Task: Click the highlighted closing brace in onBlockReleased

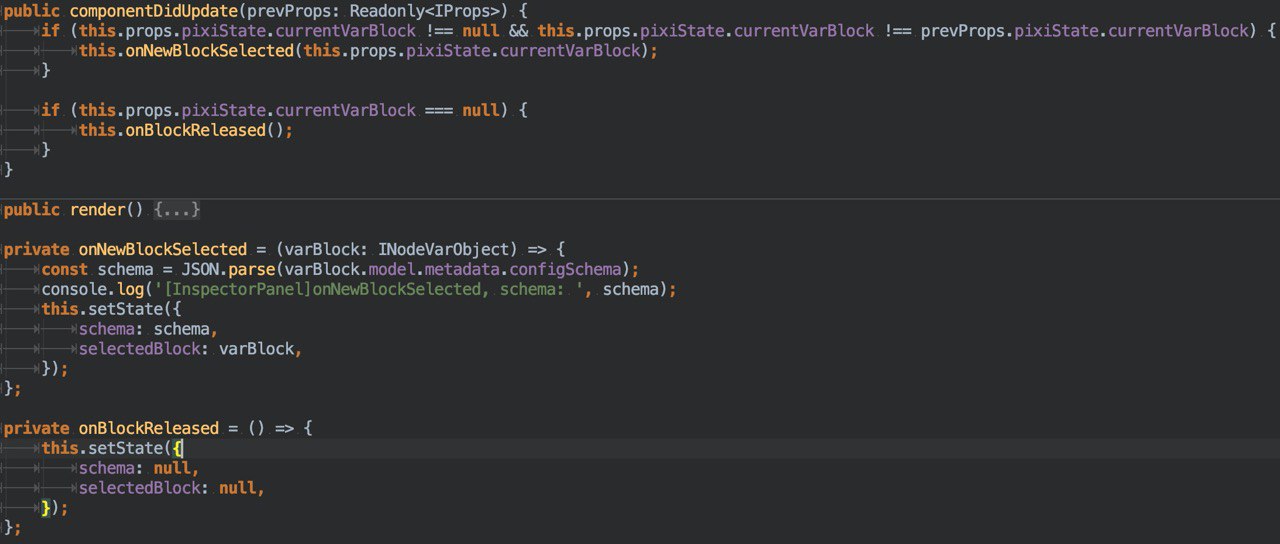Action: (x=45, y=508)
